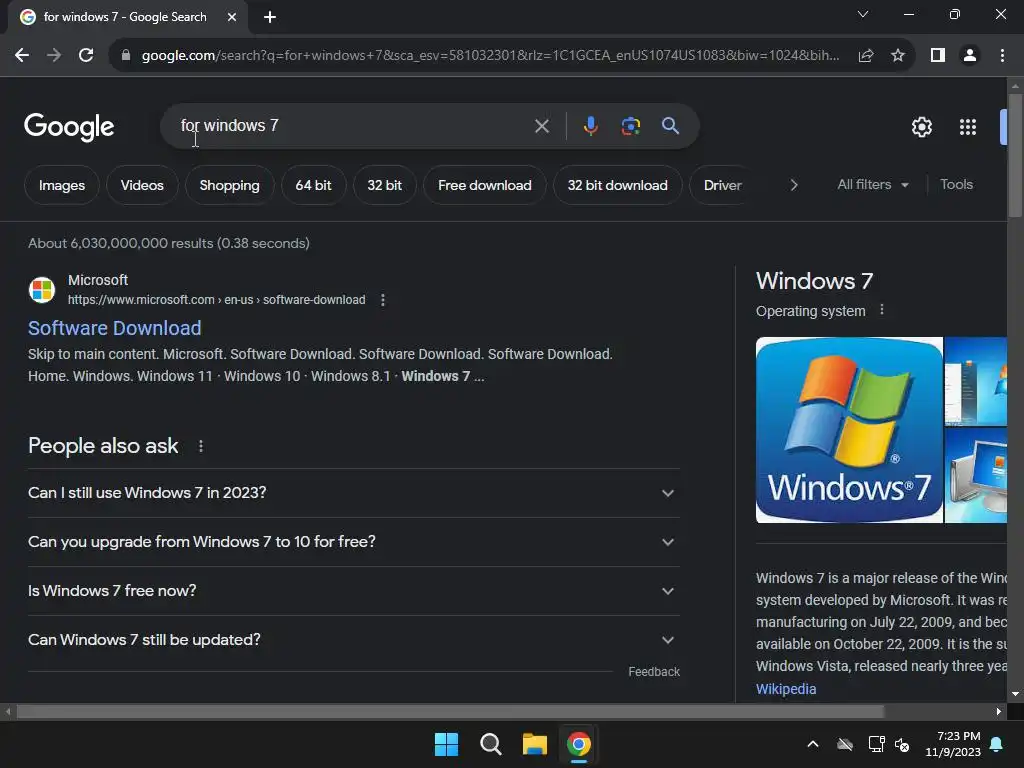Viewport: 1024px width, 768px height.
Task: Open Google quick settings gear
Action: point(921,127)
